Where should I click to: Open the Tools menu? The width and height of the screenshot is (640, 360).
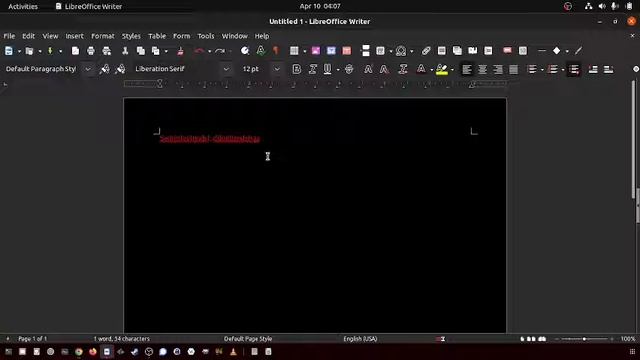tap(206, 36)
